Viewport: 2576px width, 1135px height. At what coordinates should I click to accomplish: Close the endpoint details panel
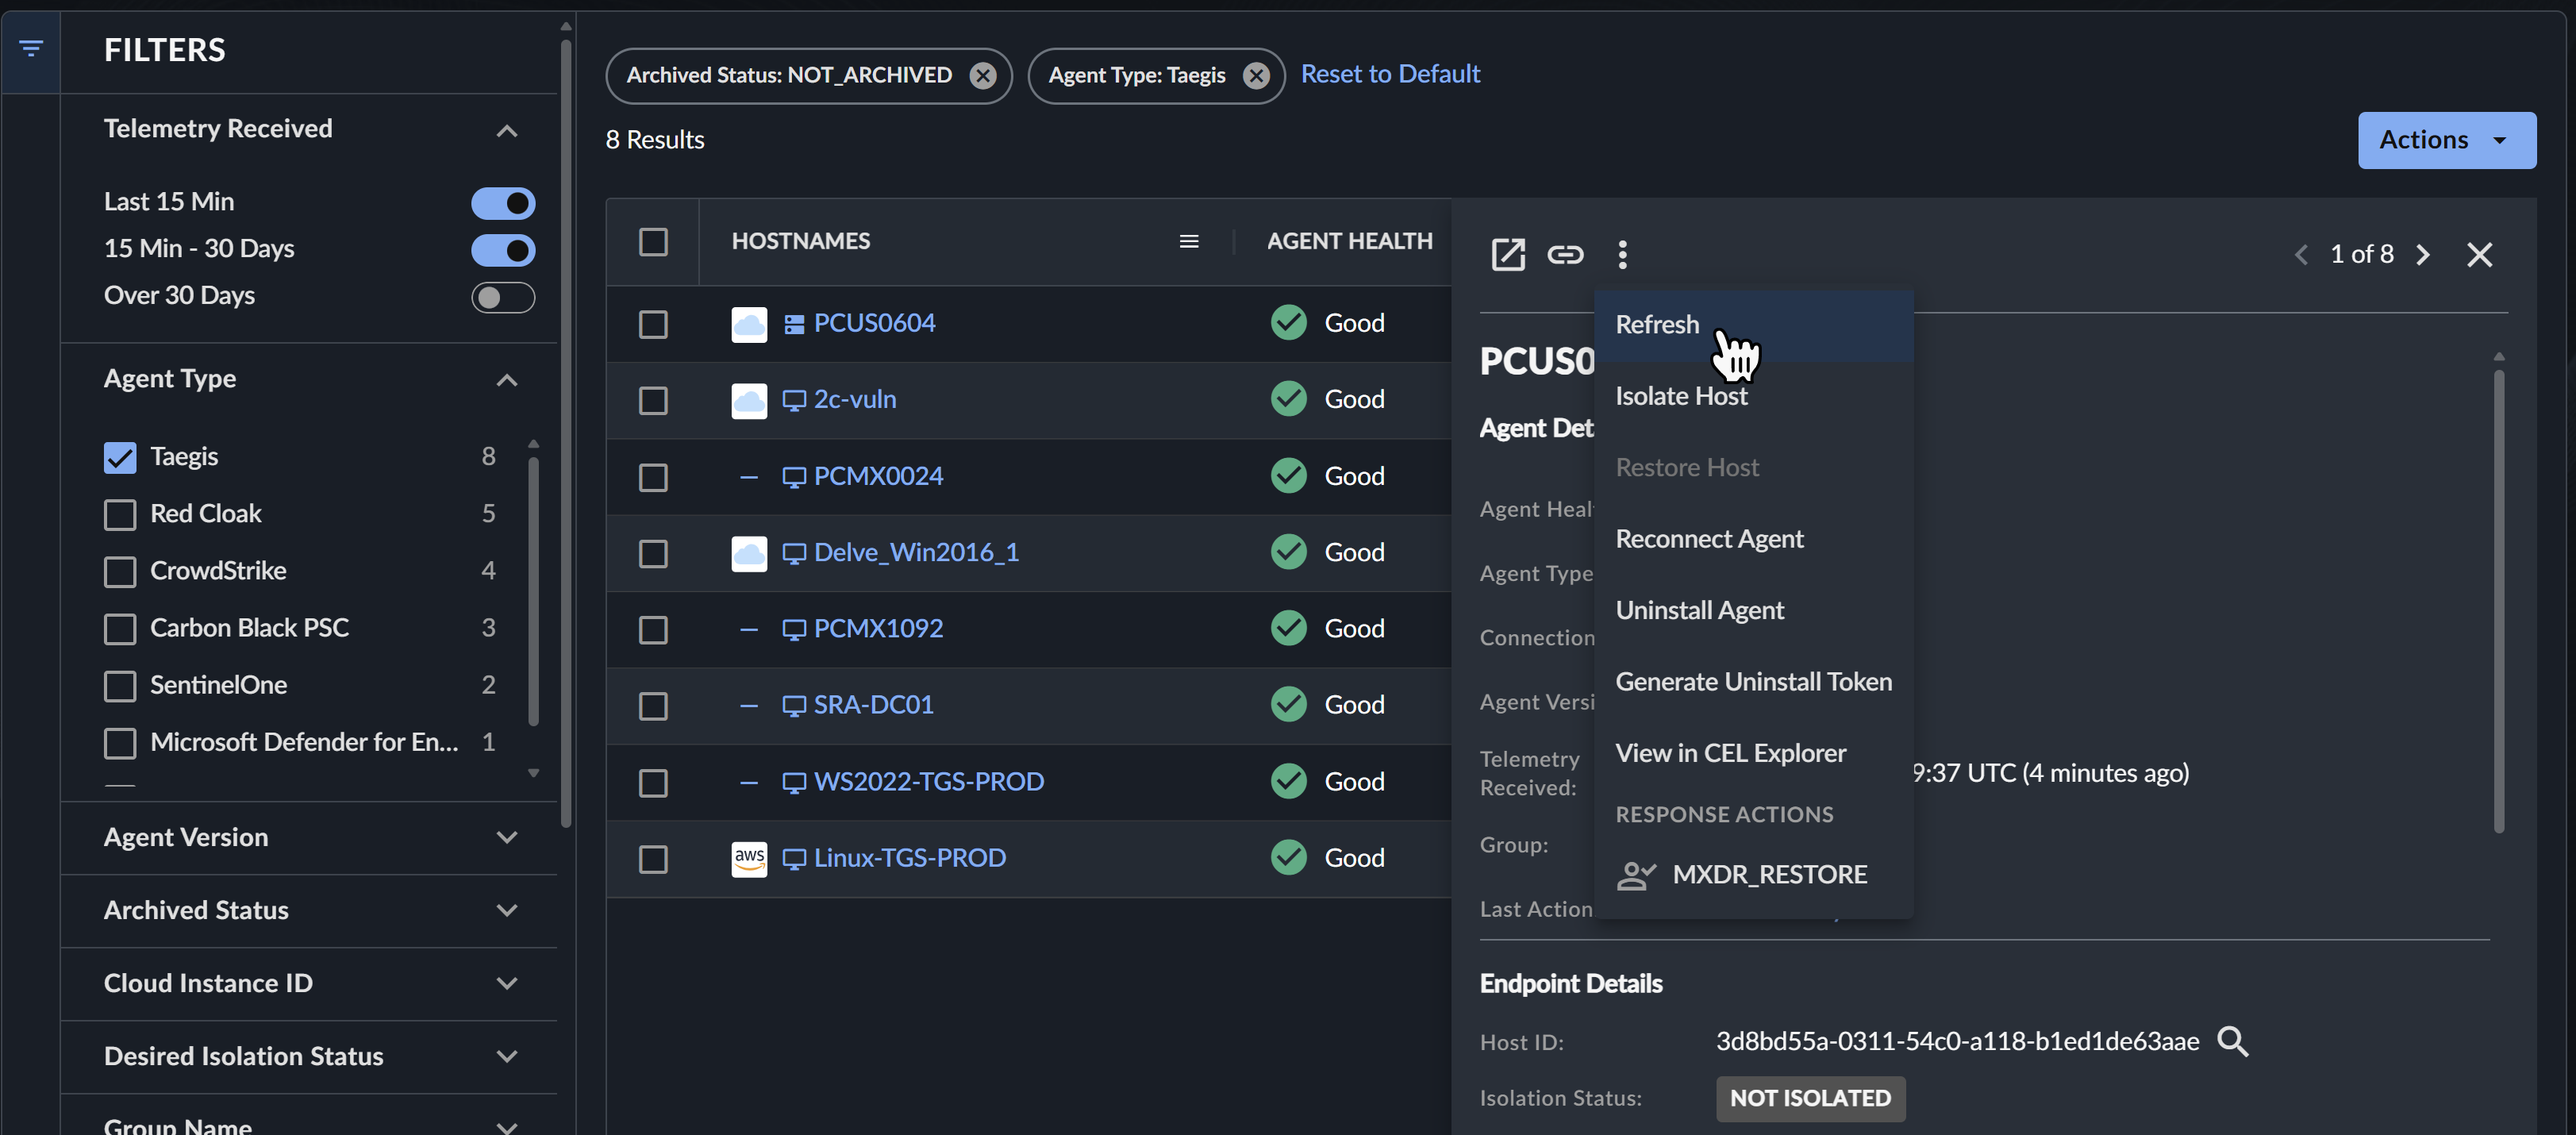coord(2479,254)
